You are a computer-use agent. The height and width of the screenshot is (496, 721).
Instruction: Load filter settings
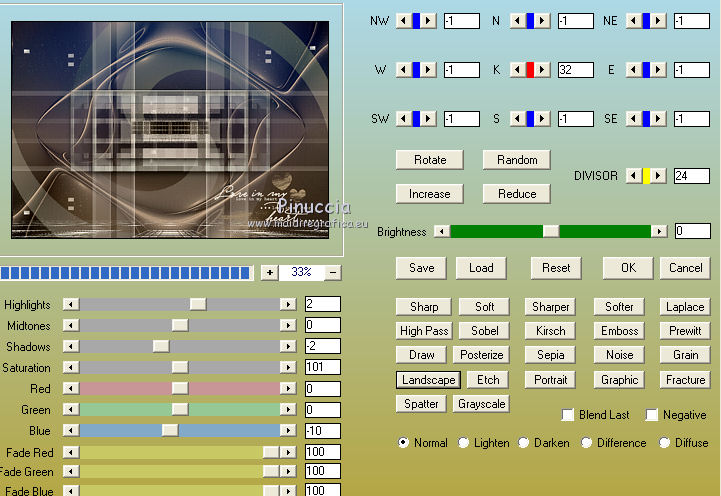pyautogui.click(x=481, y=268)
